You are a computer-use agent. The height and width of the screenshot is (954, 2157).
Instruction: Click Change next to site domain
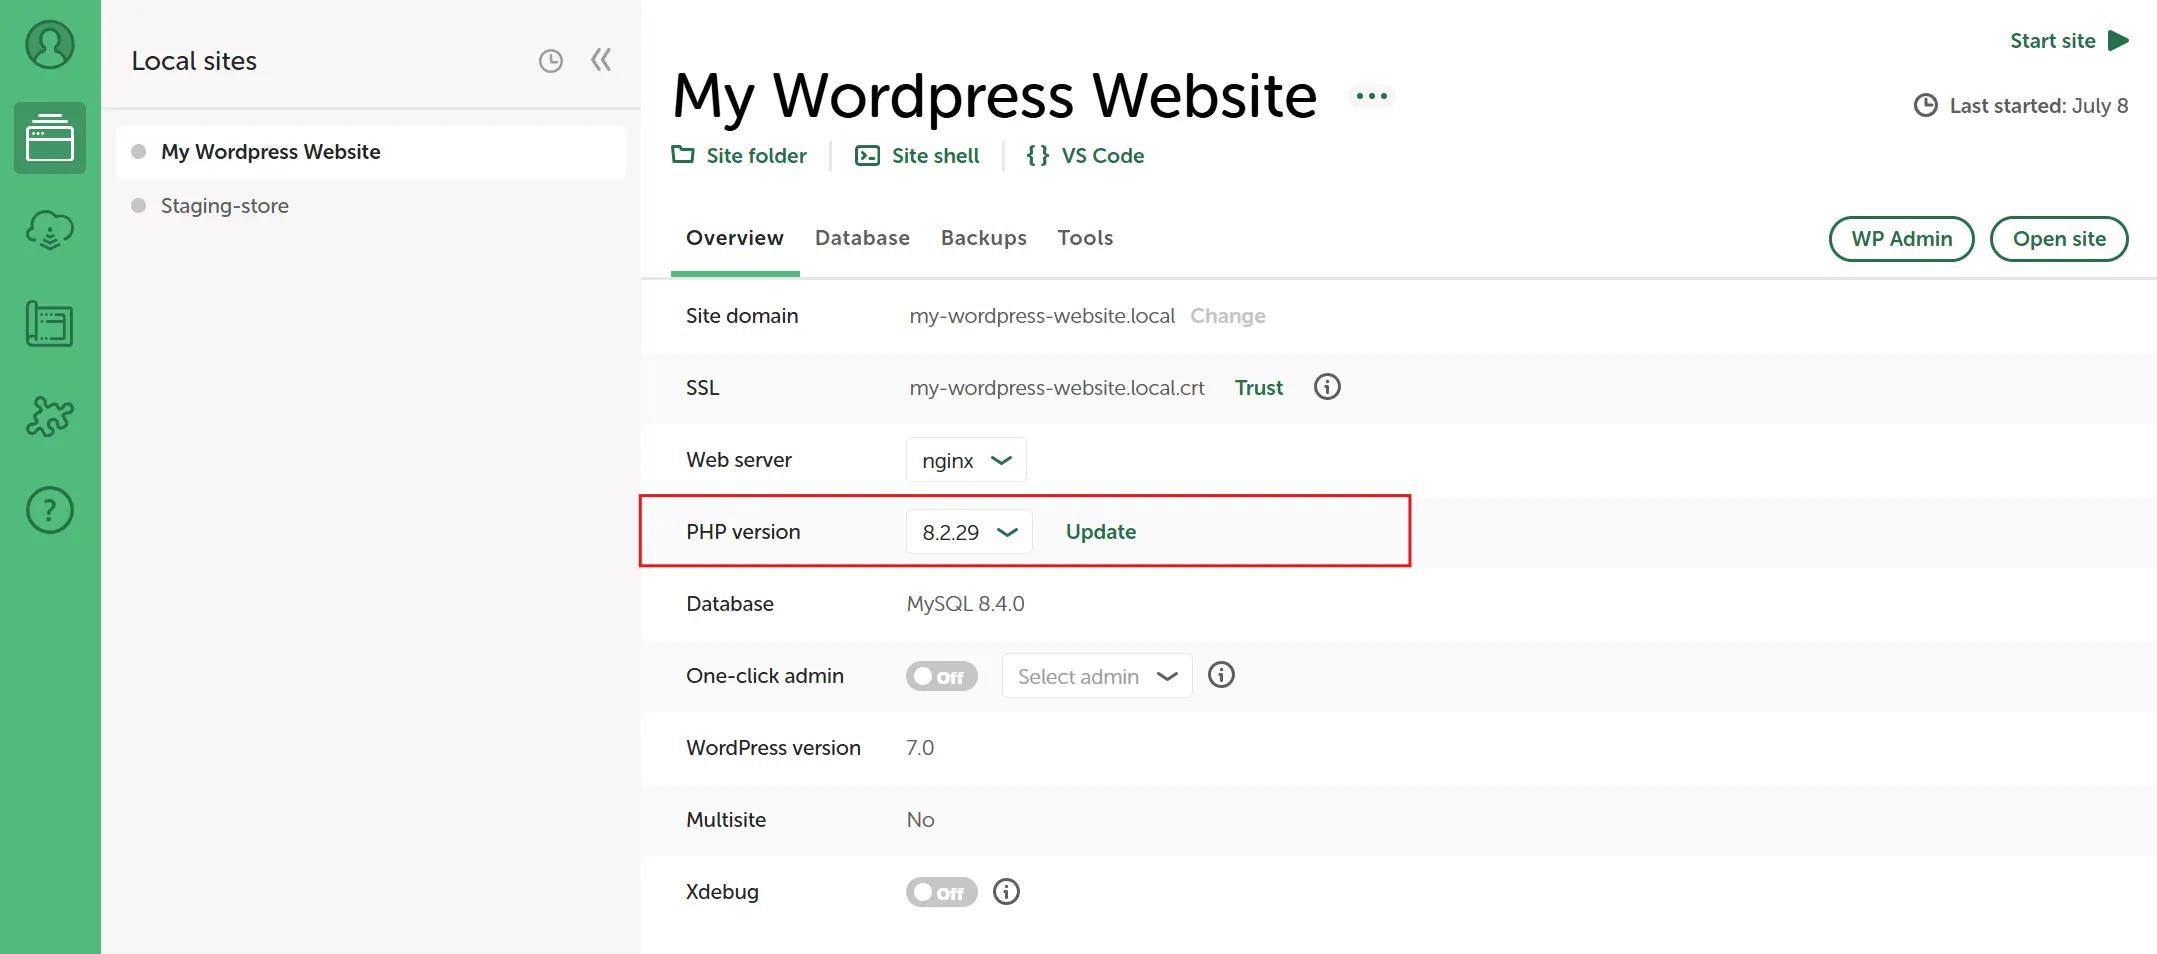pos(1227,316)
